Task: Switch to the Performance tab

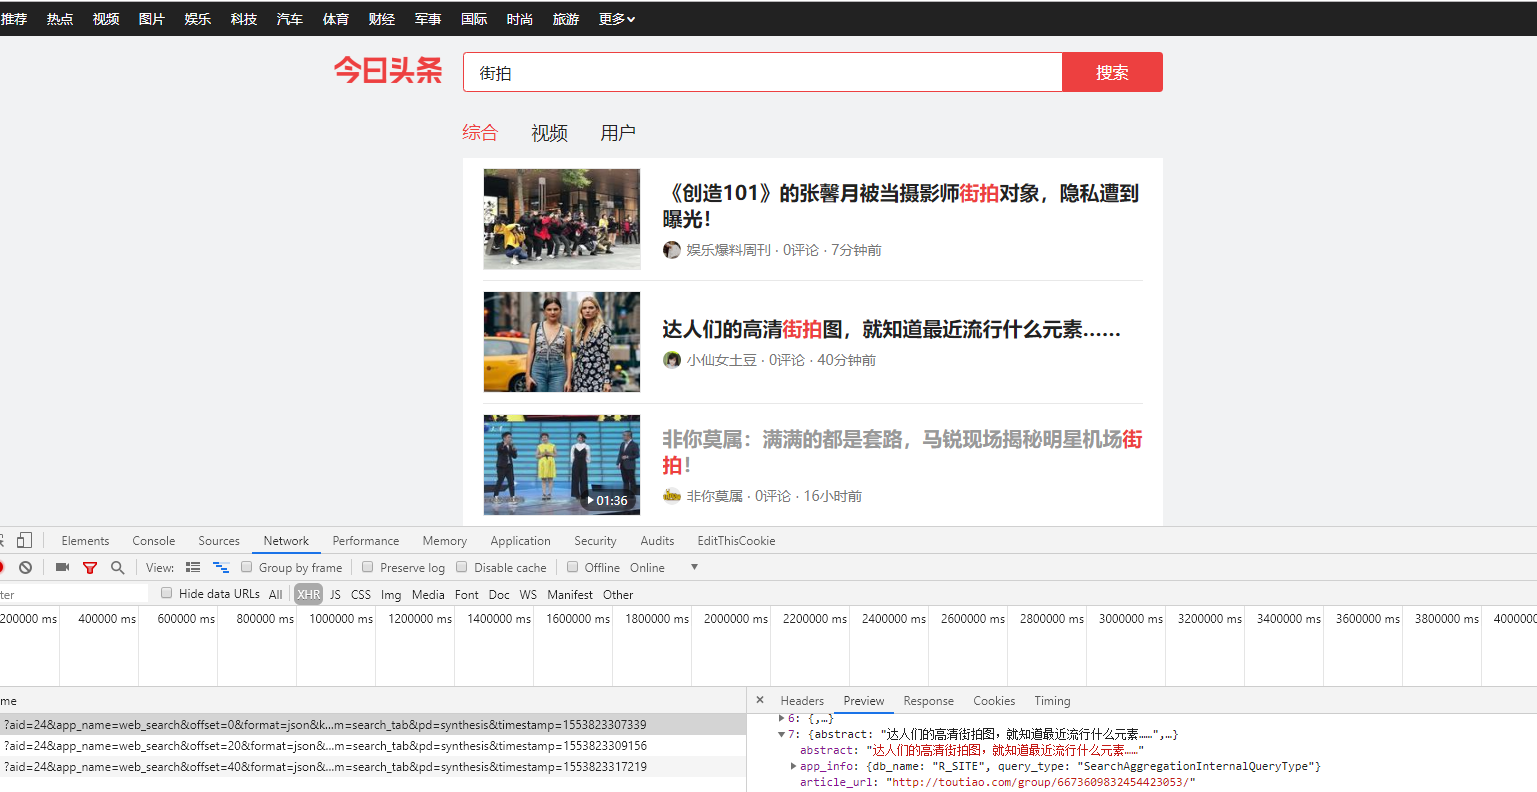Action: (x=366, y=540)
